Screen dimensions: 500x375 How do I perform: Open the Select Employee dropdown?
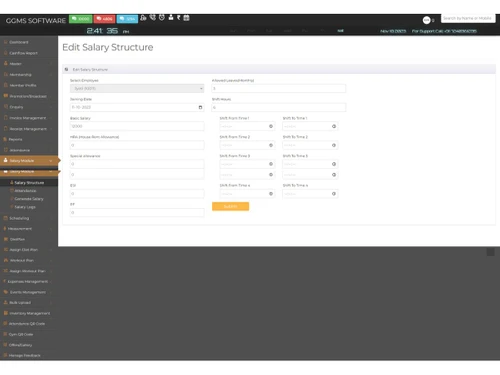pyautogui.click(x=137, y=88)
